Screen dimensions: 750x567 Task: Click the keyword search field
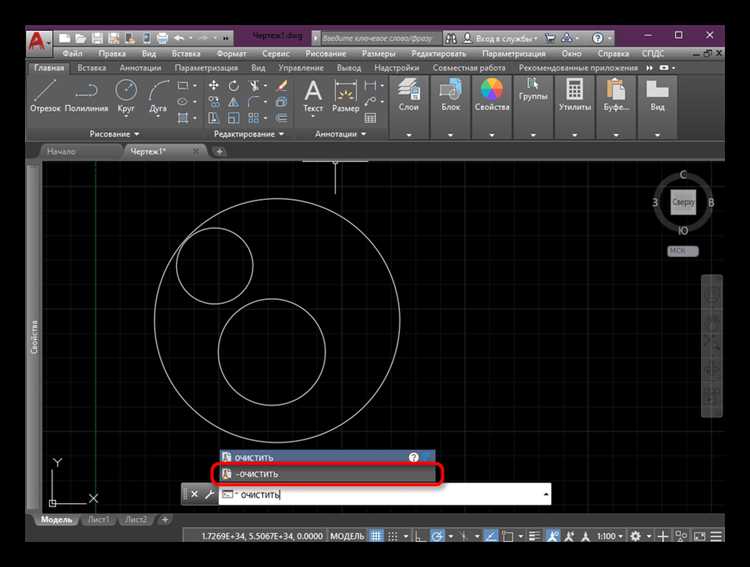coord(381,38)
